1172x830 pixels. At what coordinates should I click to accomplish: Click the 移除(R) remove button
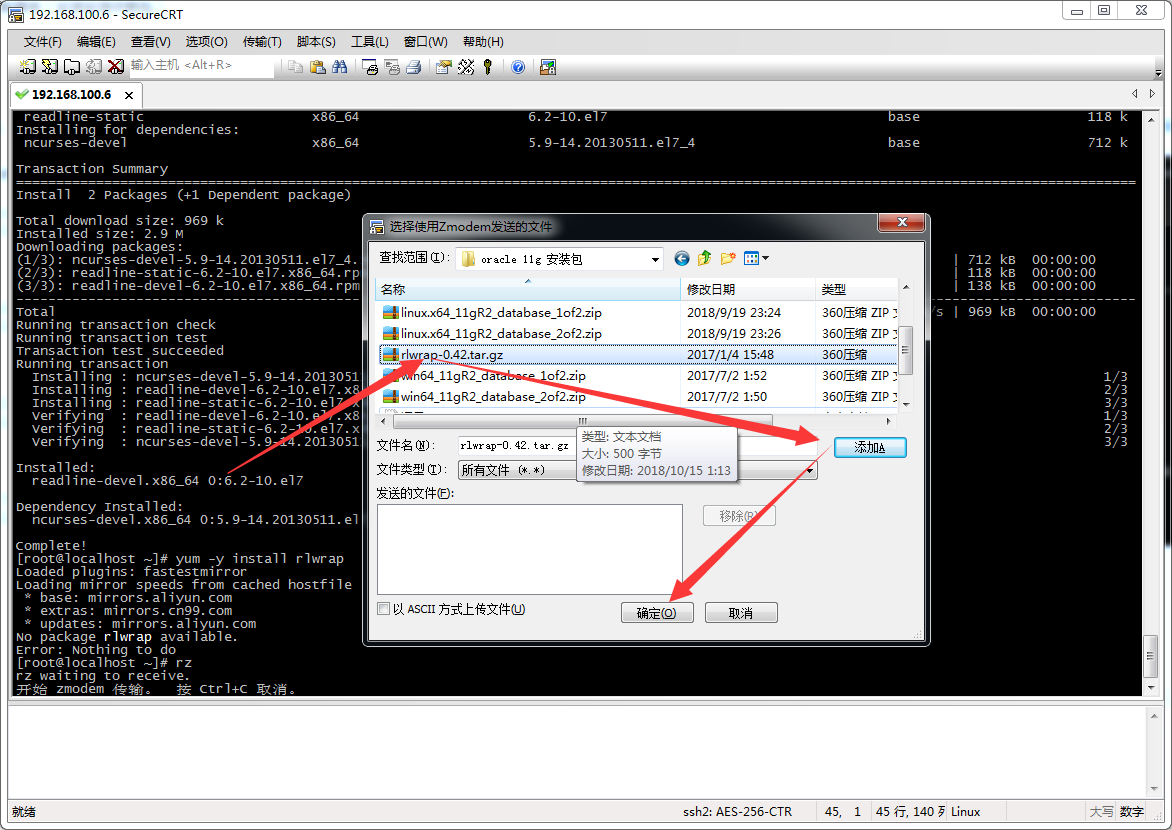[x=739, y=516]
